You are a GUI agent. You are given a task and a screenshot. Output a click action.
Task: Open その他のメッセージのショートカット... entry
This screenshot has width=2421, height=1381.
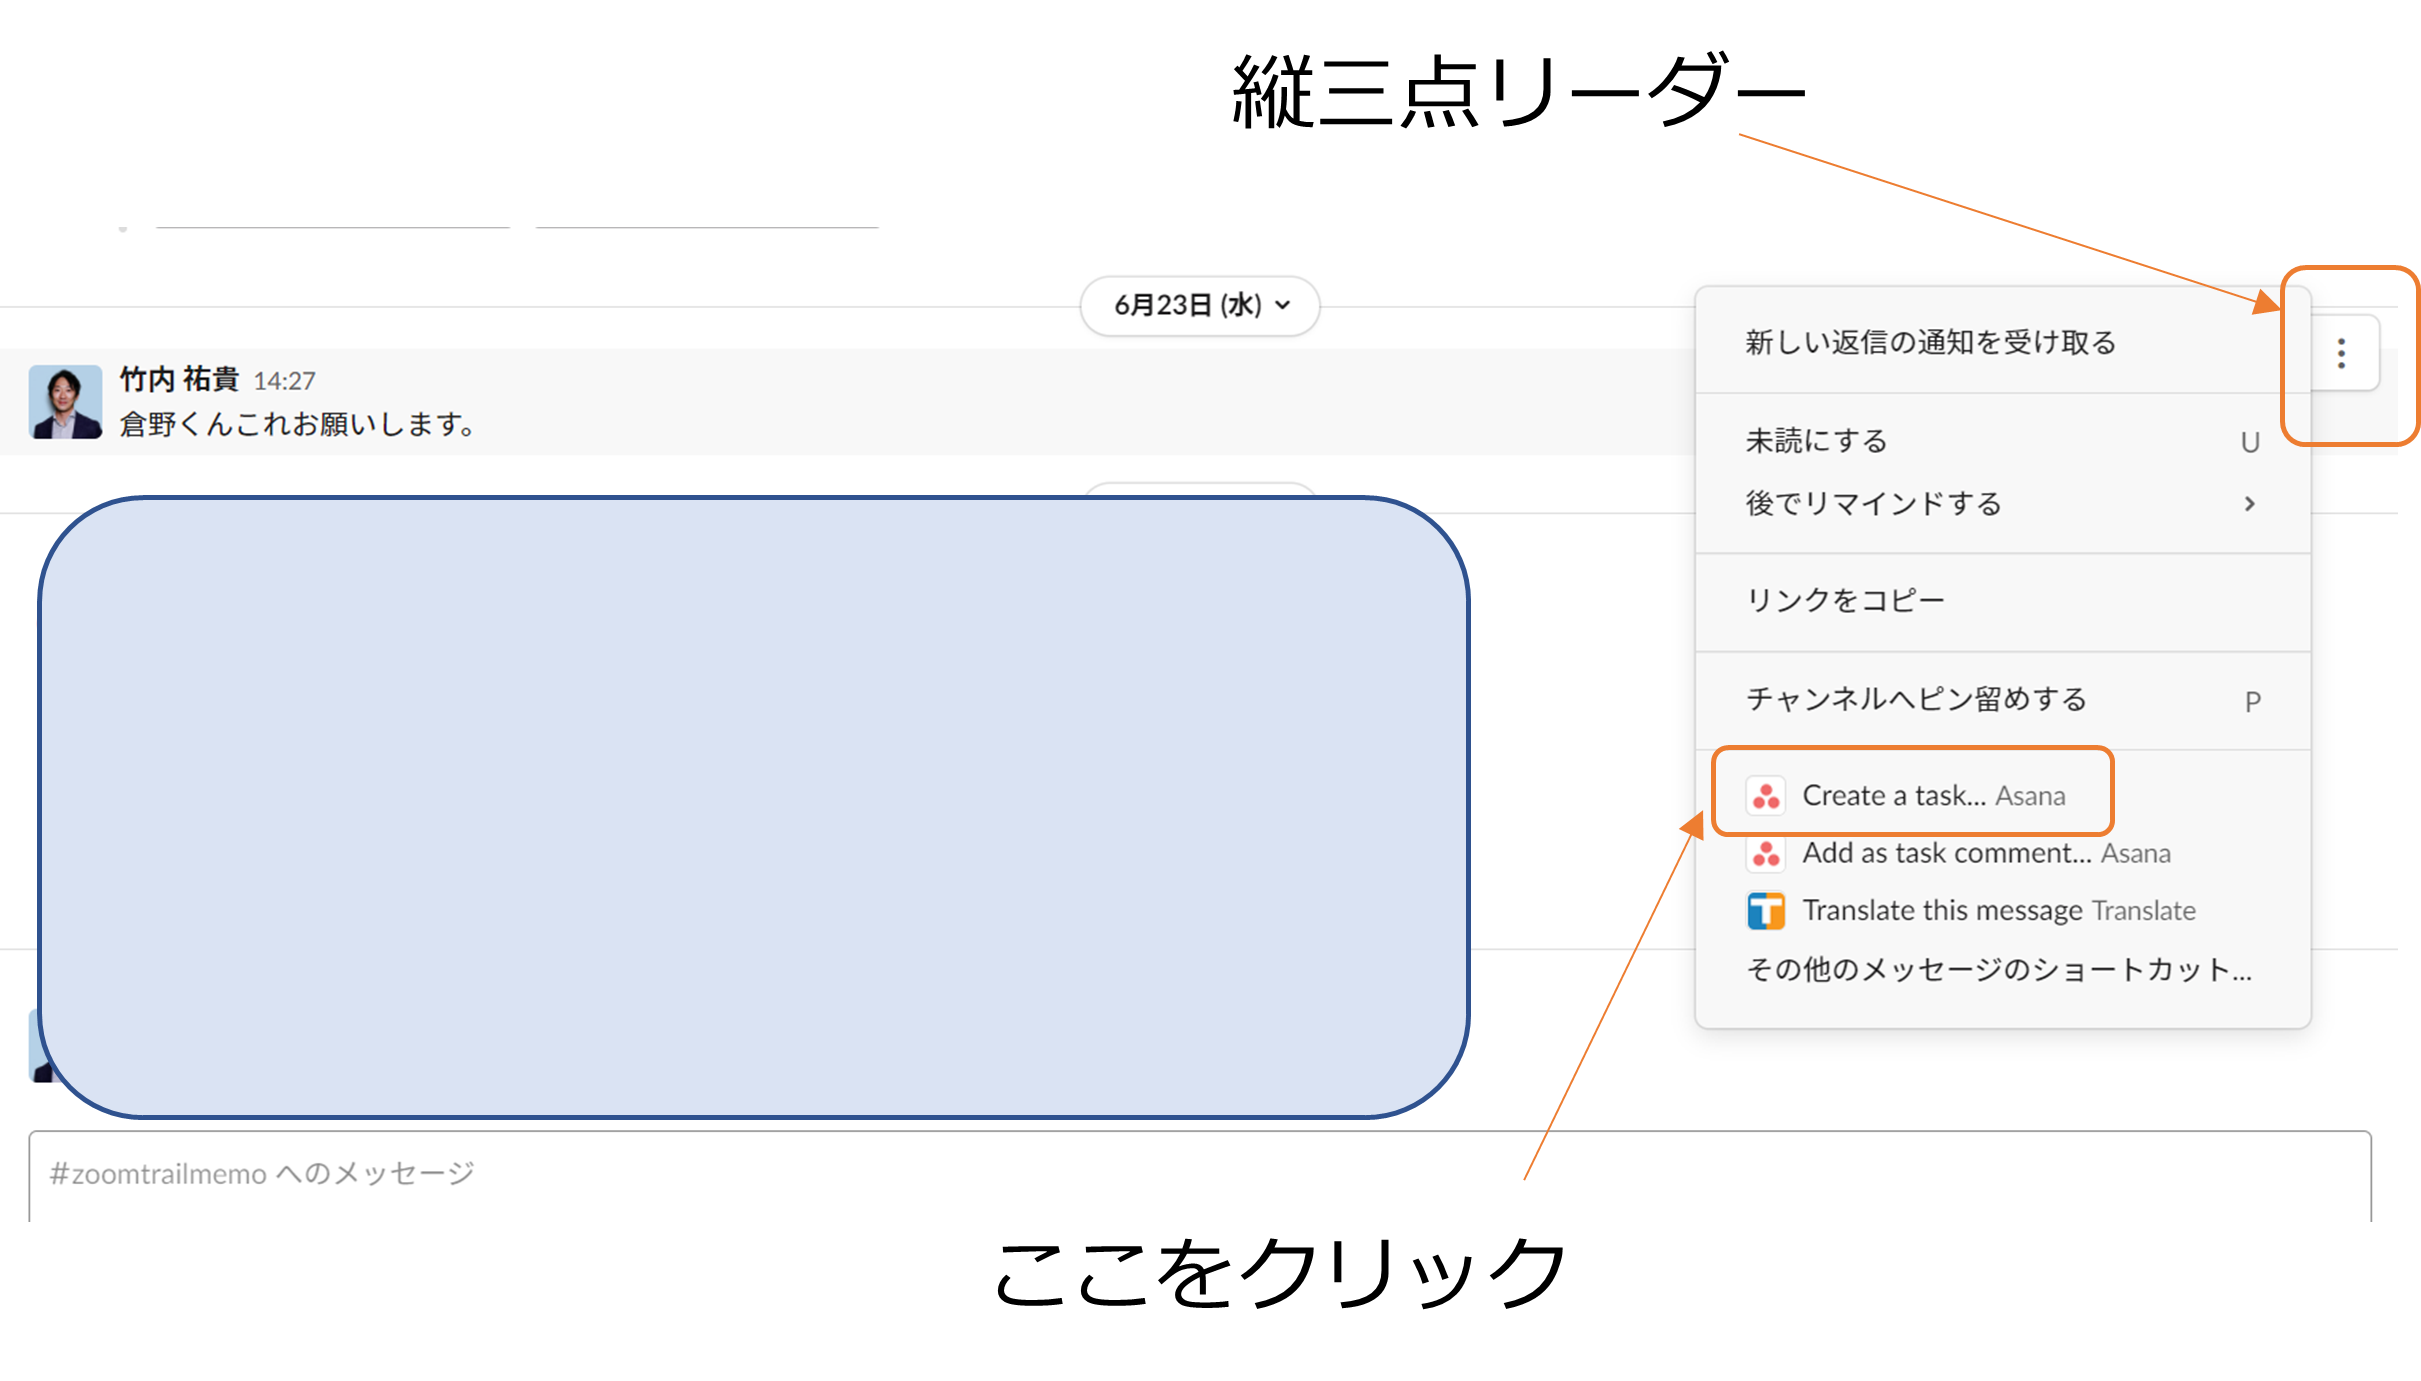2003,969
